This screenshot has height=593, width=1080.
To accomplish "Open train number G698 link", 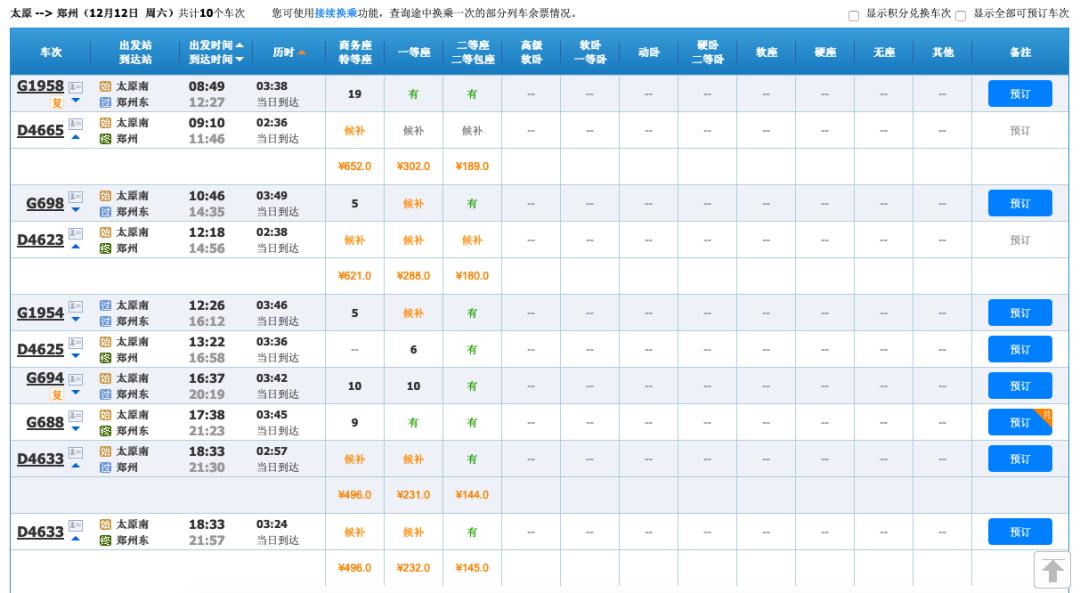I will [x=45, y=203].
